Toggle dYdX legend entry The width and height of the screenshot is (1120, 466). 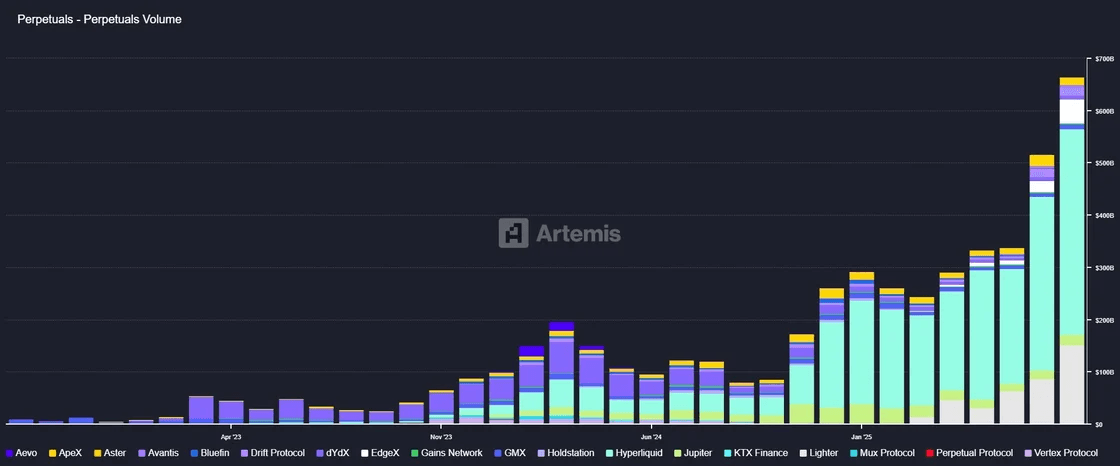[x=332, y=453]
